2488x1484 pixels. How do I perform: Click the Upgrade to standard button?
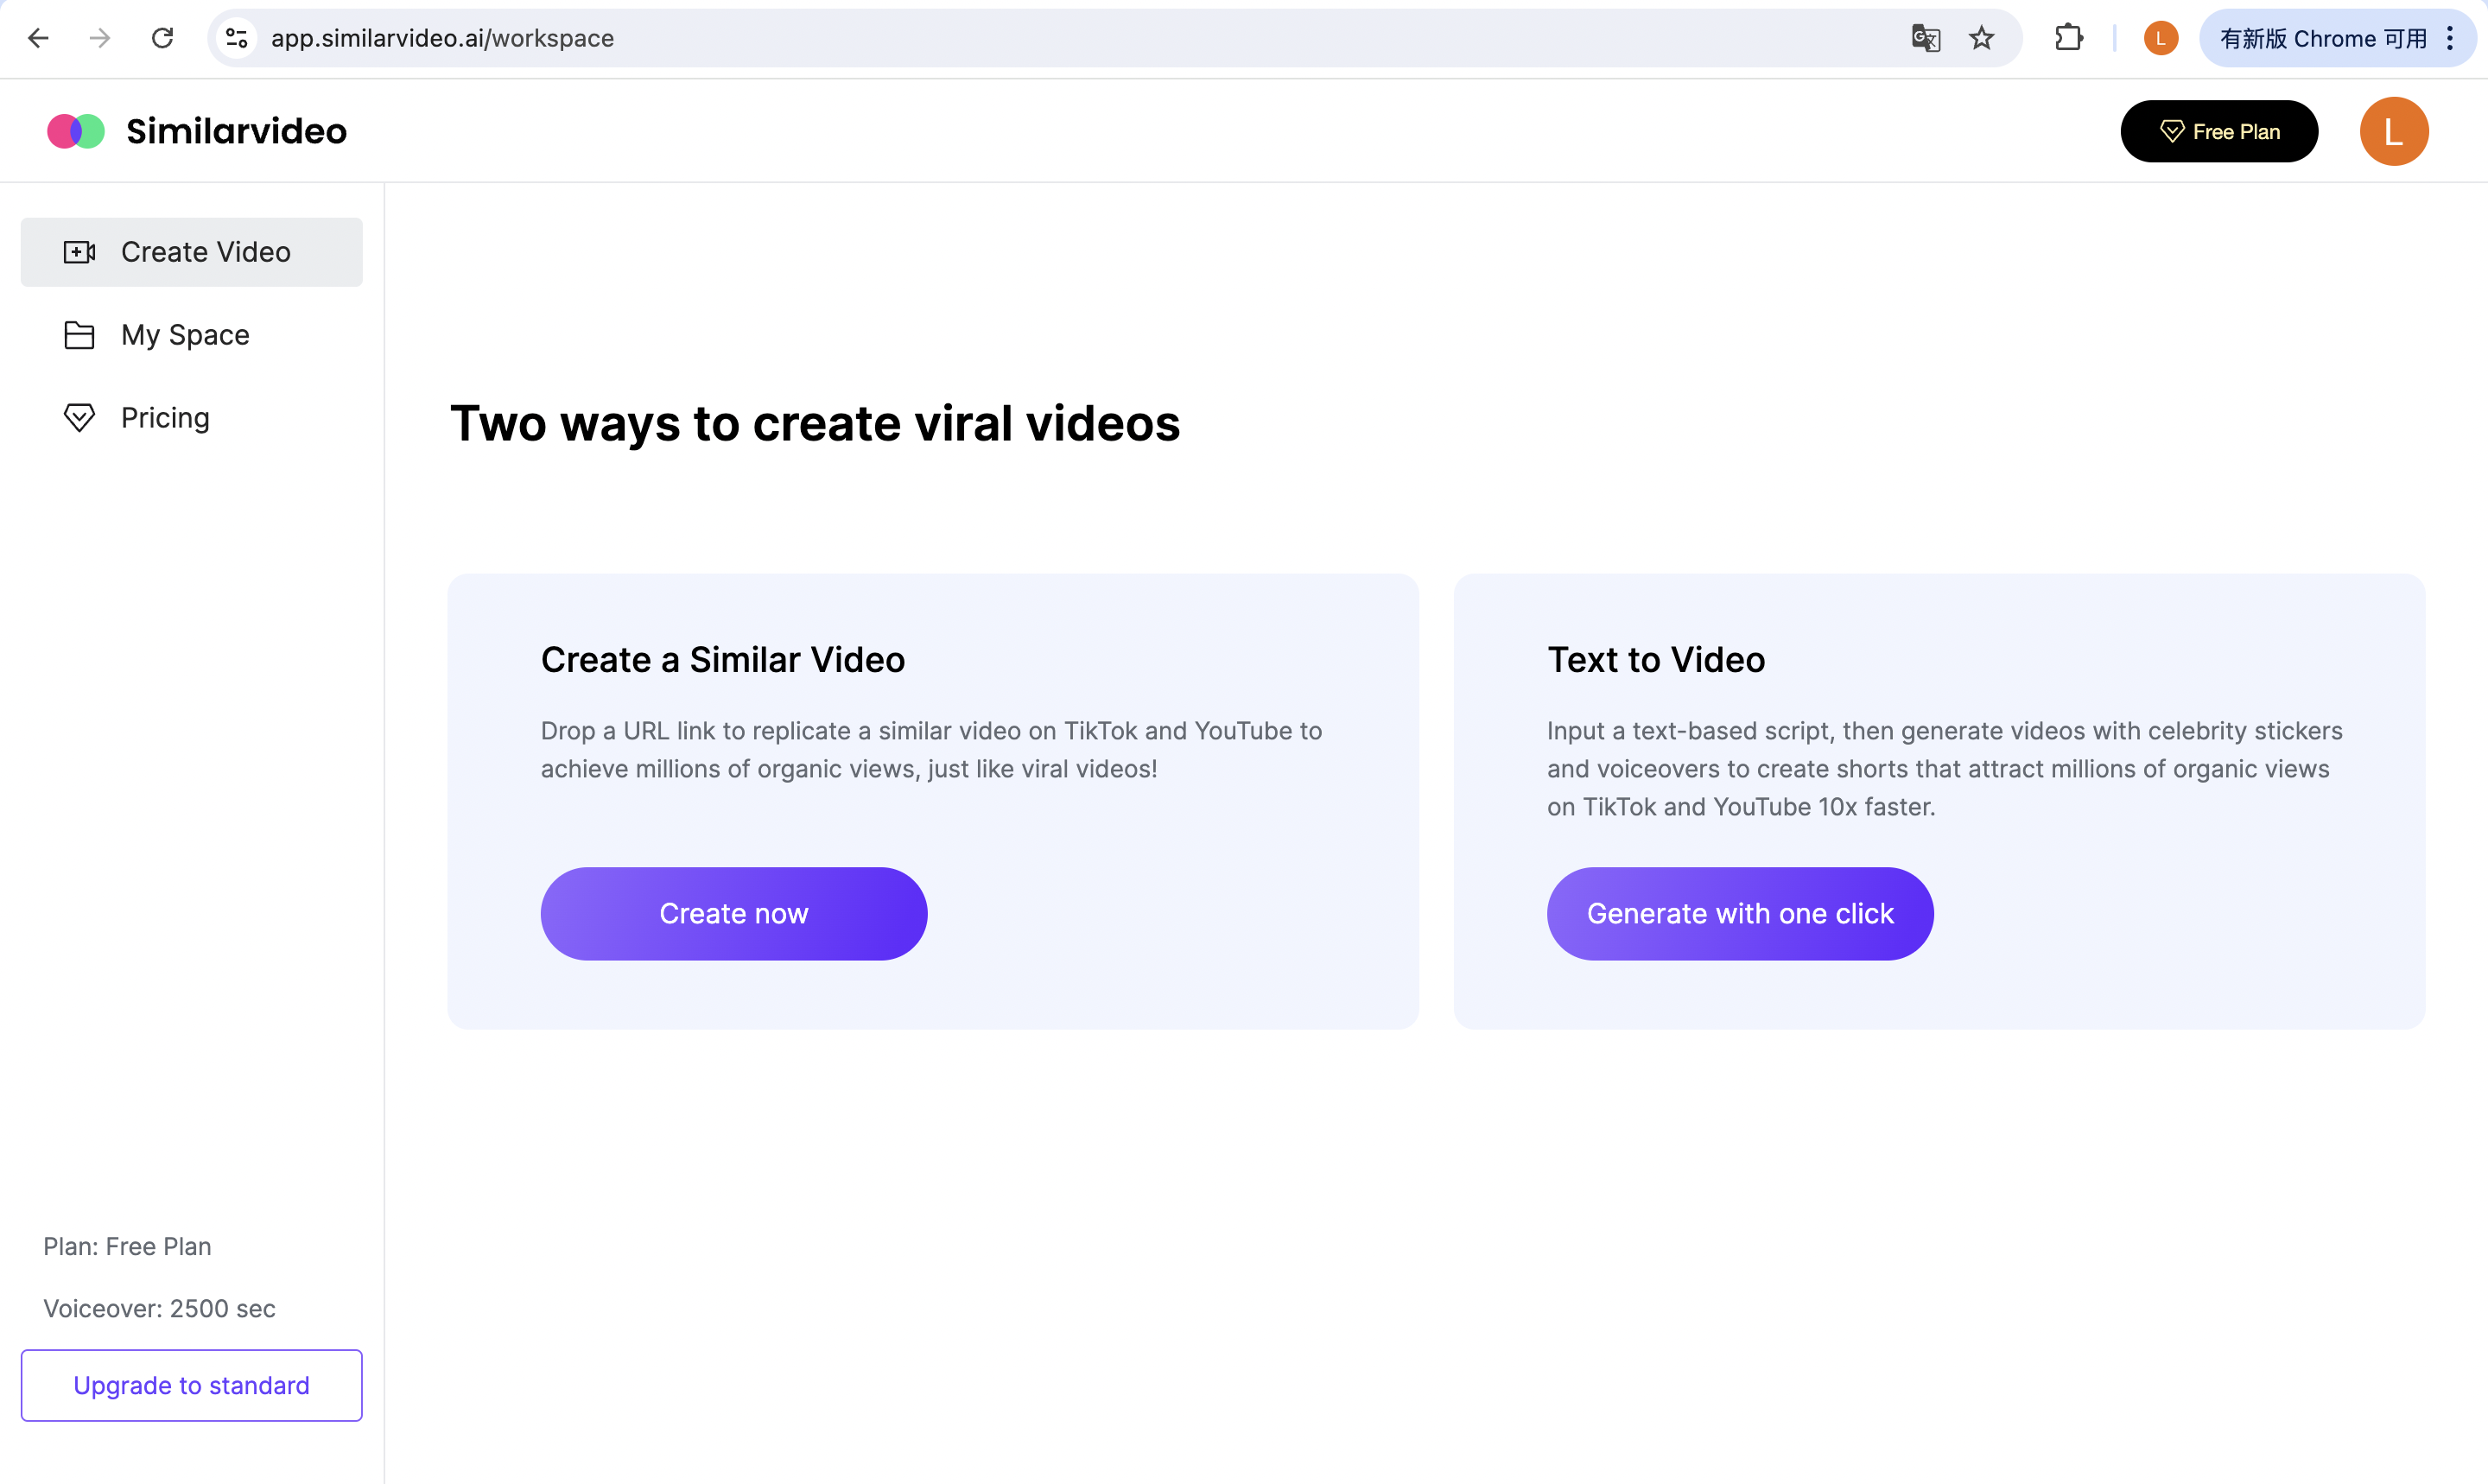pyautogui.click(x=191, y=1385)
